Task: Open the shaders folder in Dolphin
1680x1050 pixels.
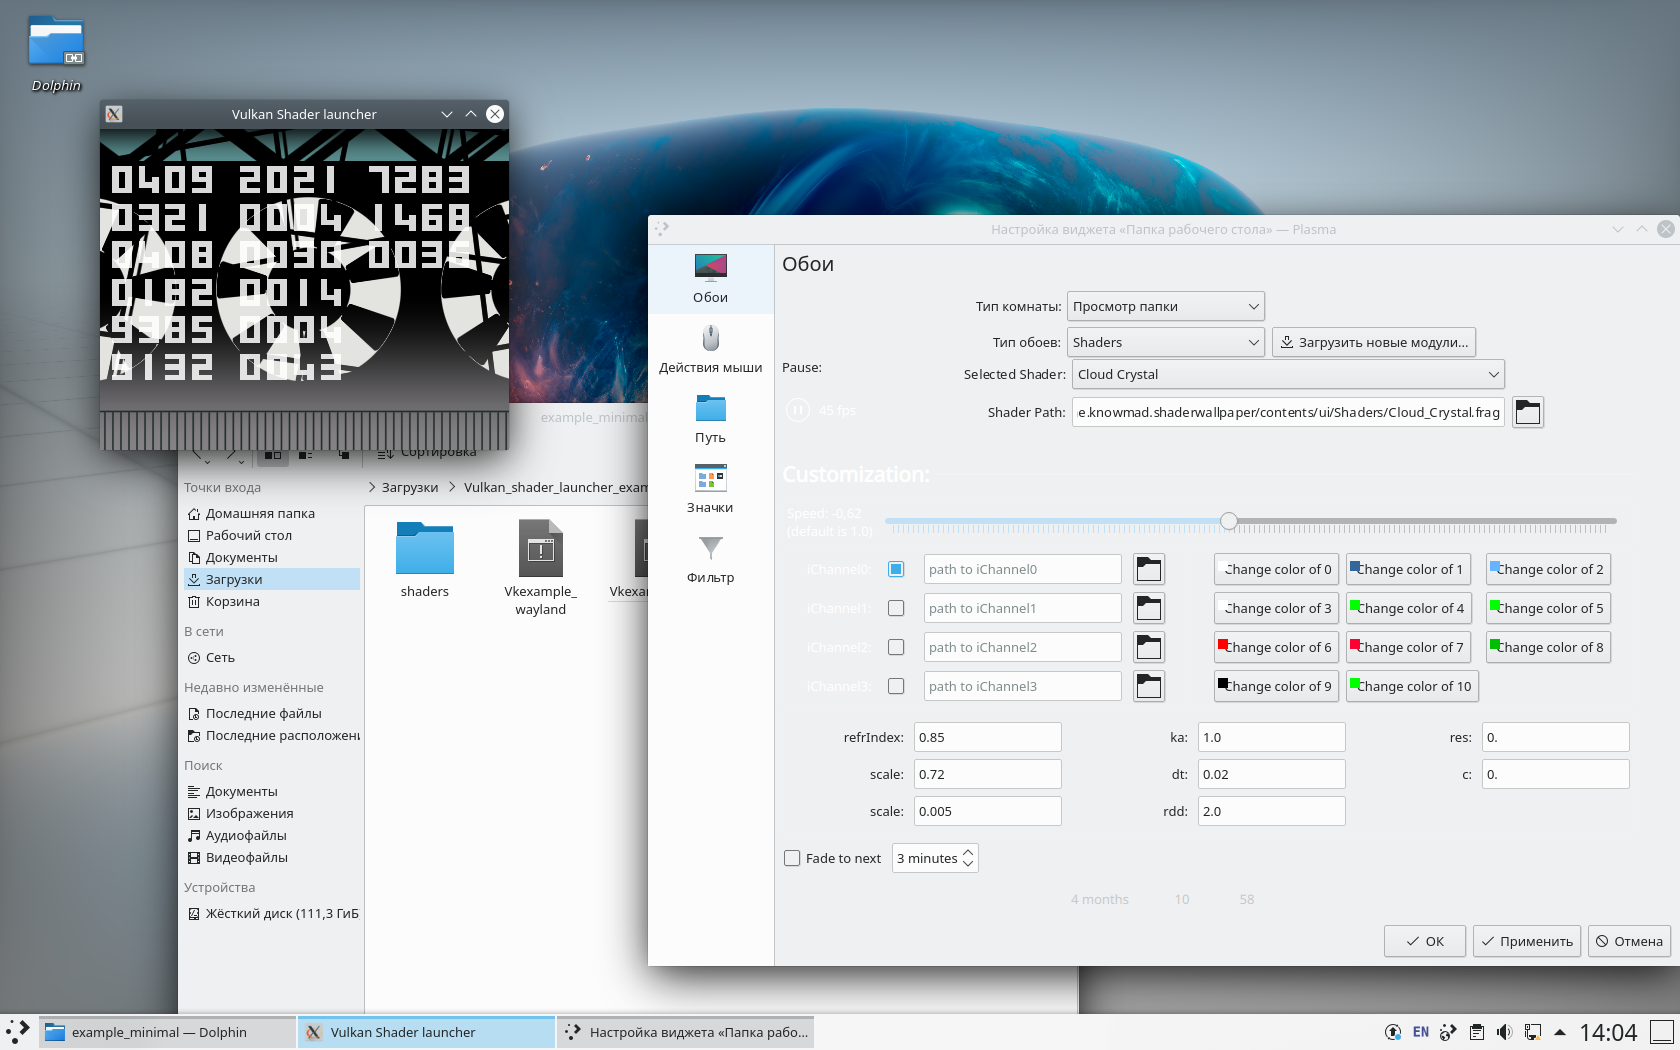Action: [x=425, y=560]
